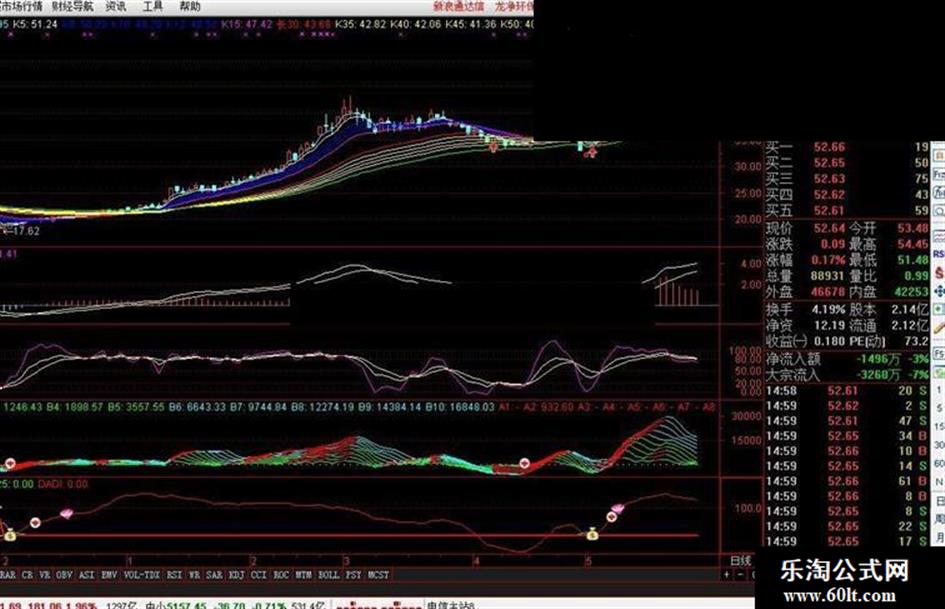945x609 pixels.
Task: Switch to the PSY indicator tab
Action: [353, 575]
